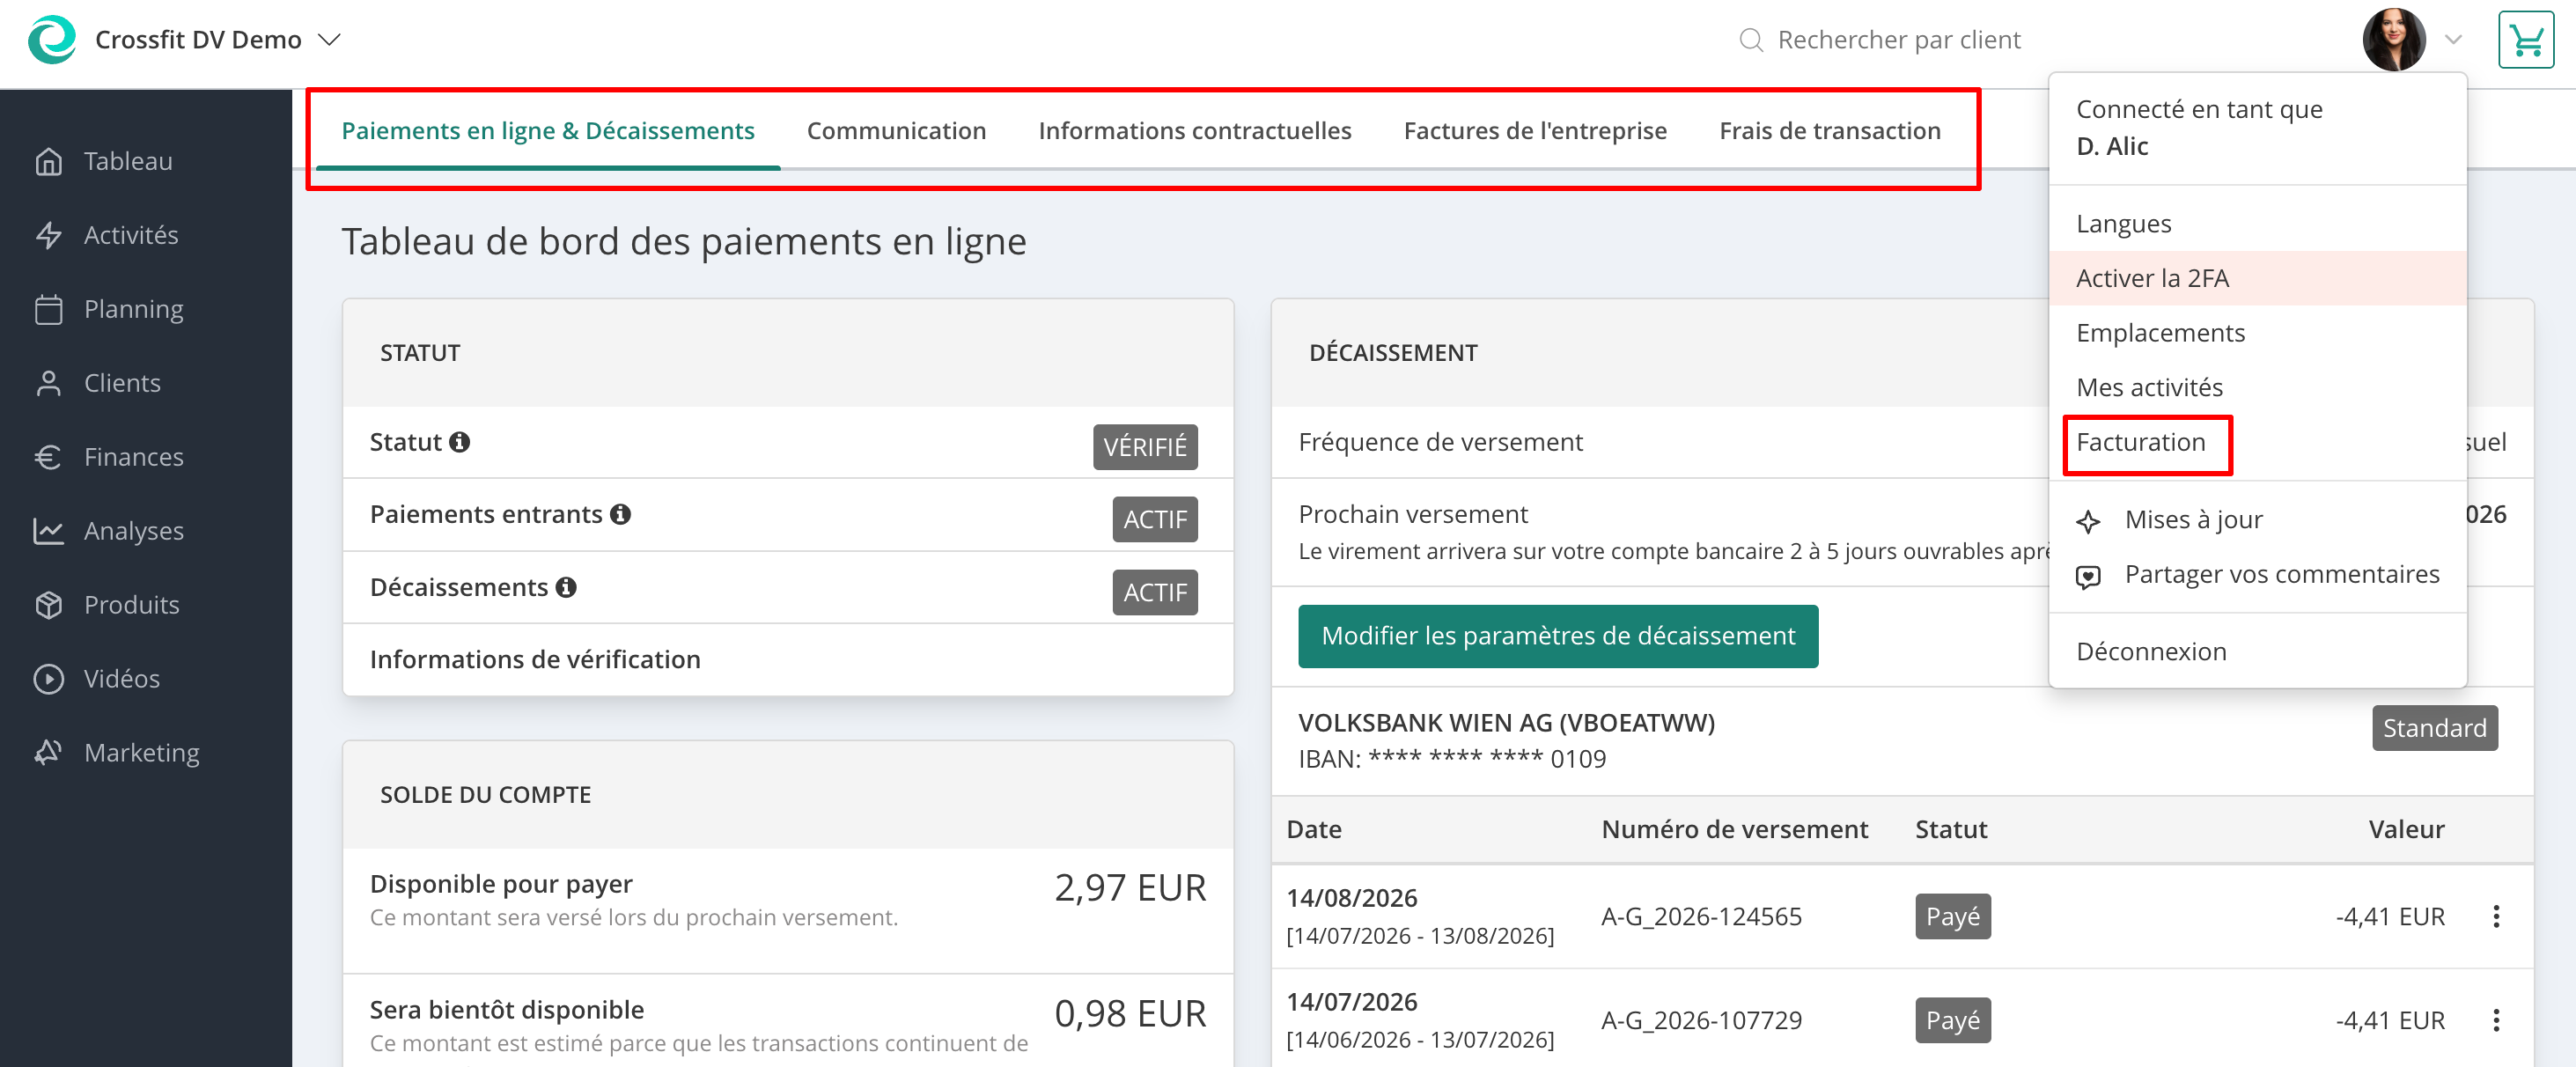The width and height of the screenshot is (2576, 1067).
Task: Click Modifier les paramètres de décaissement button
Action: [x=1558, y=636]
